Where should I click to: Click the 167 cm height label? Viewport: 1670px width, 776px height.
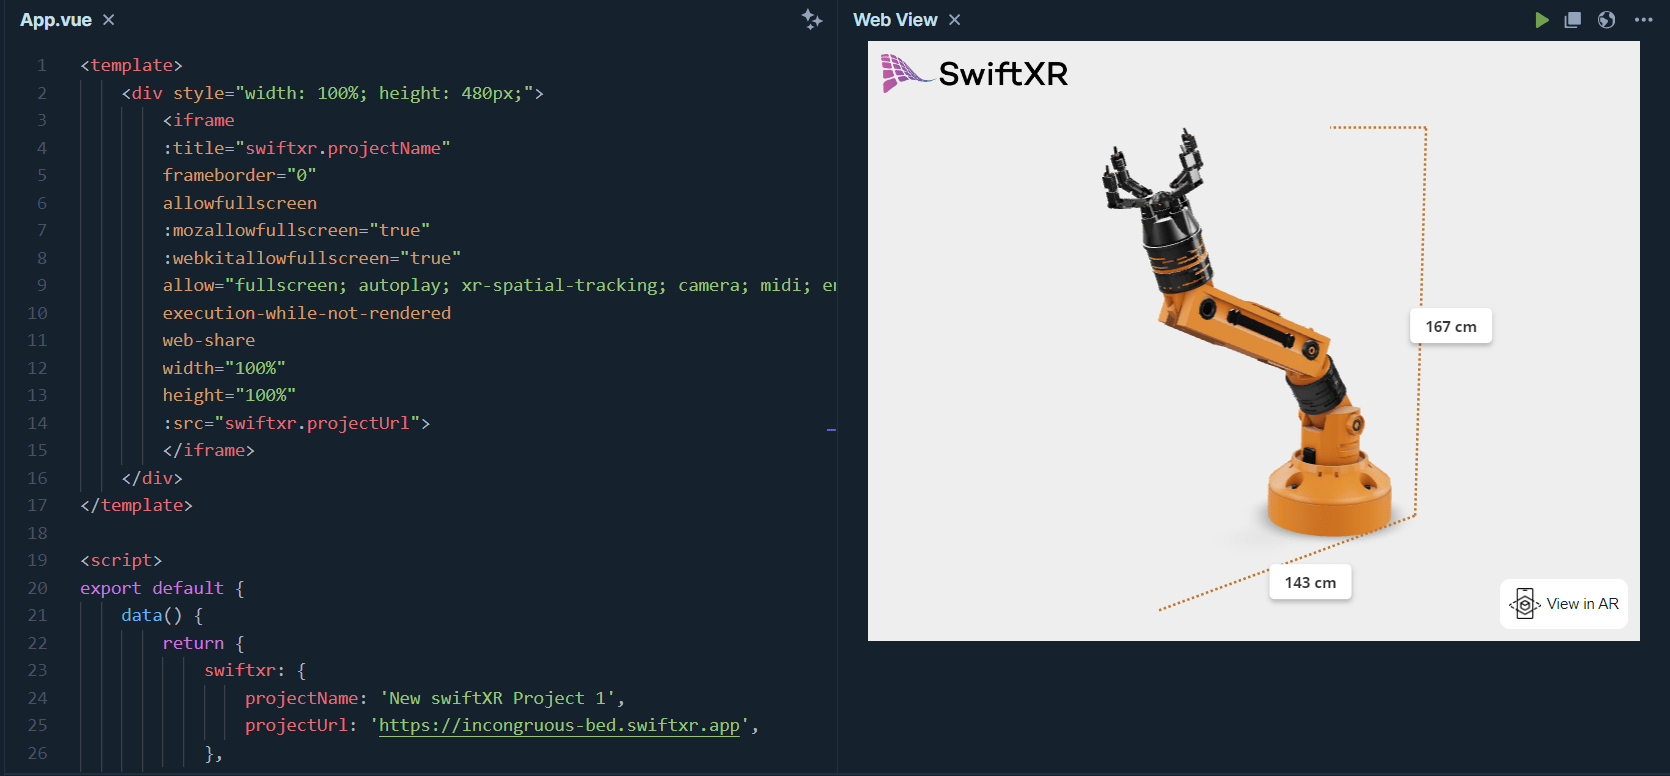1451,327
